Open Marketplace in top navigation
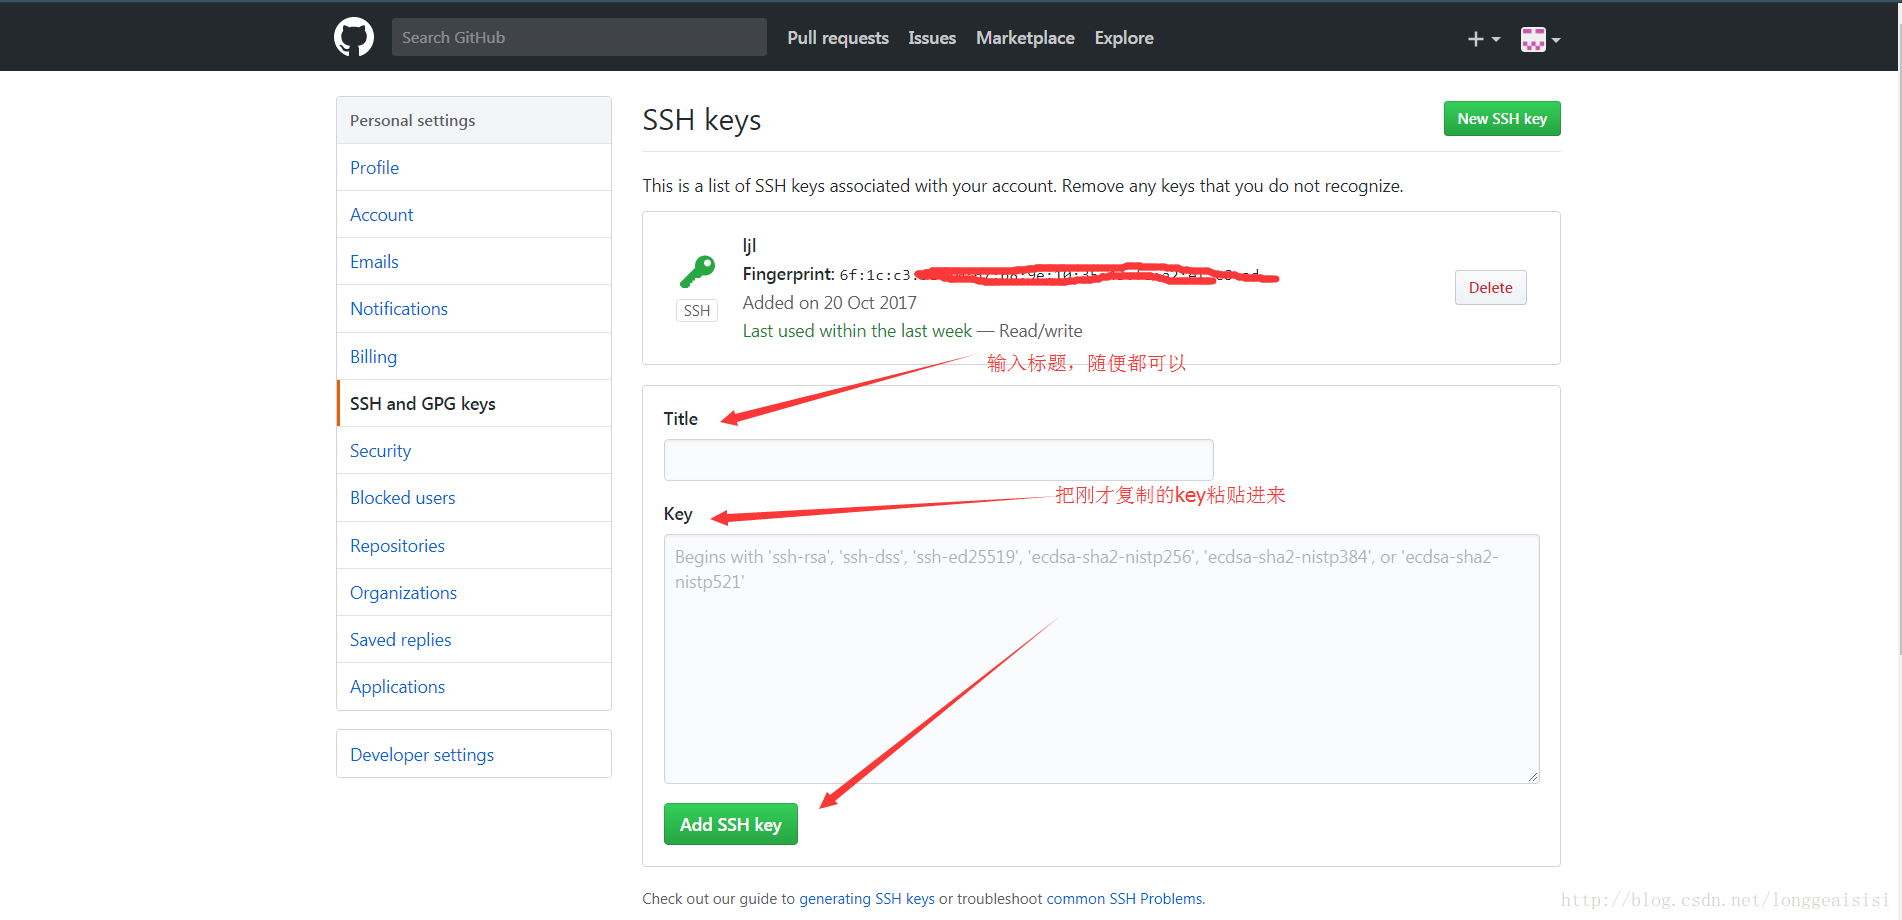1902x920 pixels. (x=1025, y=38)
